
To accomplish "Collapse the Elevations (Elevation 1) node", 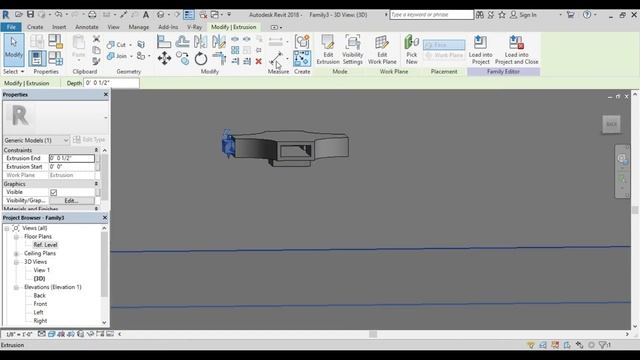I will pyautogui.click(x=16, y=287).
